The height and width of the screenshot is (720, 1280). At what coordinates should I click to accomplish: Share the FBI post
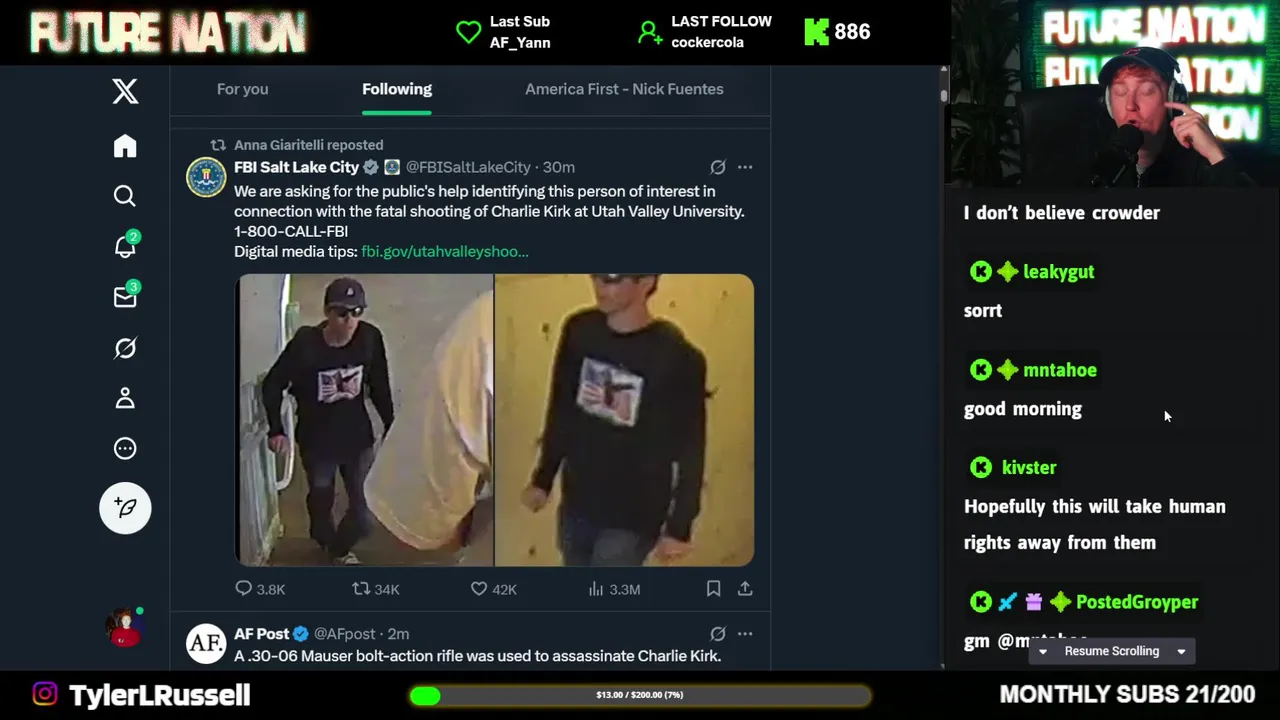point(745,589)
